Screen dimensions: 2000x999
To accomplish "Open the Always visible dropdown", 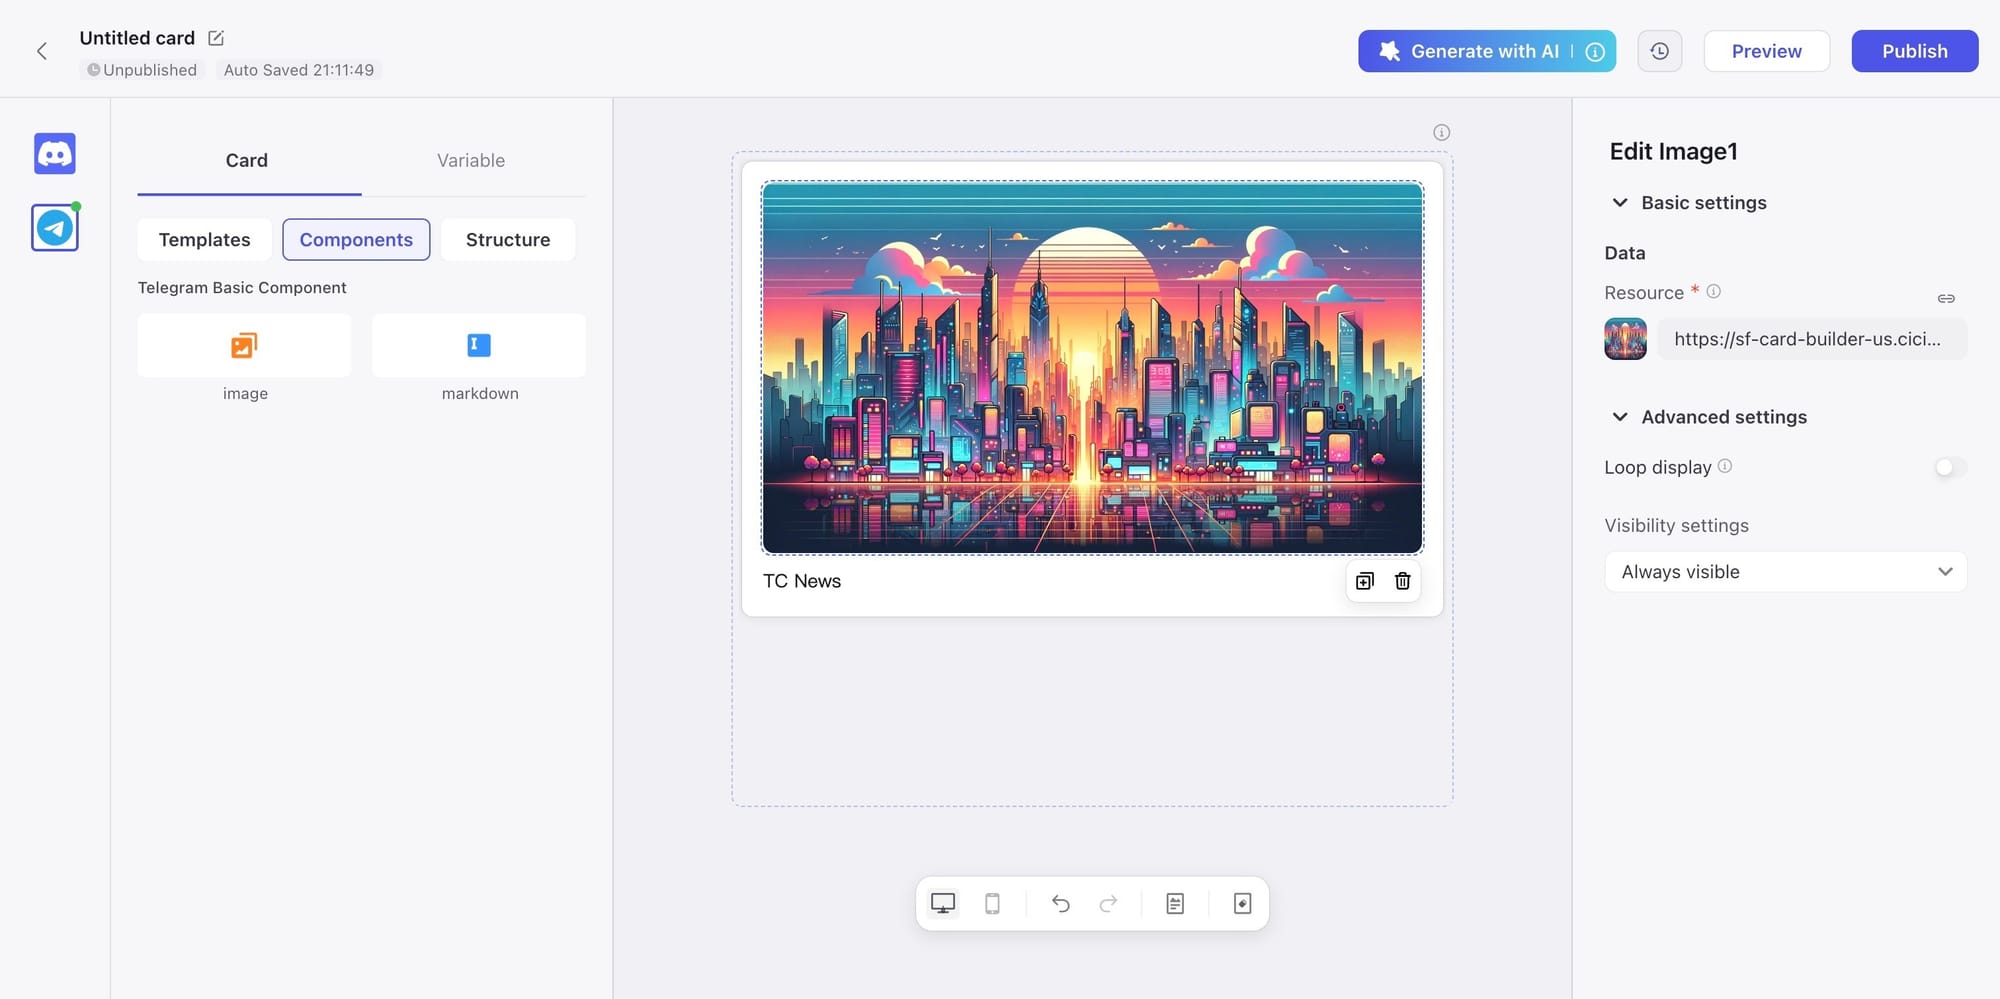I will pyautogui.click(x=1786, y=572).
